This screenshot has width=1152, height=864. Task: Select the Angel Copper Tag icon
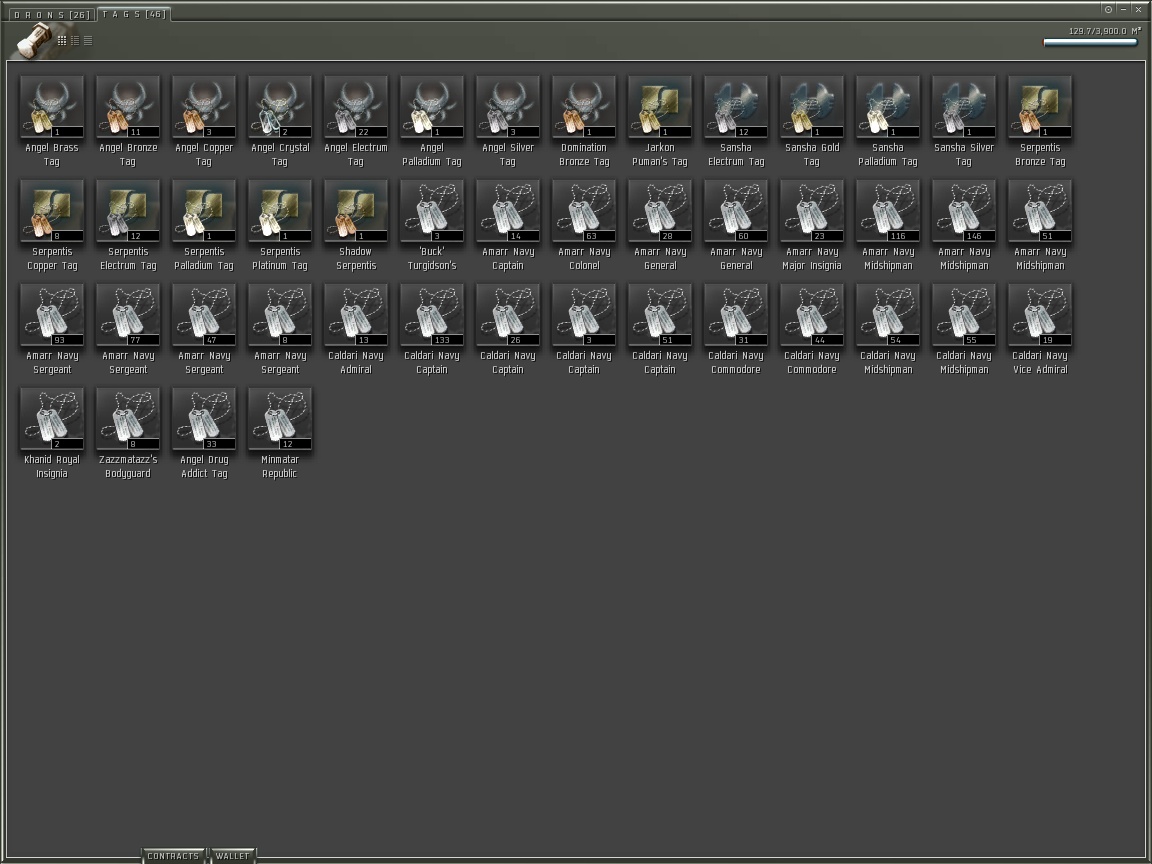[x=204, y=107]
